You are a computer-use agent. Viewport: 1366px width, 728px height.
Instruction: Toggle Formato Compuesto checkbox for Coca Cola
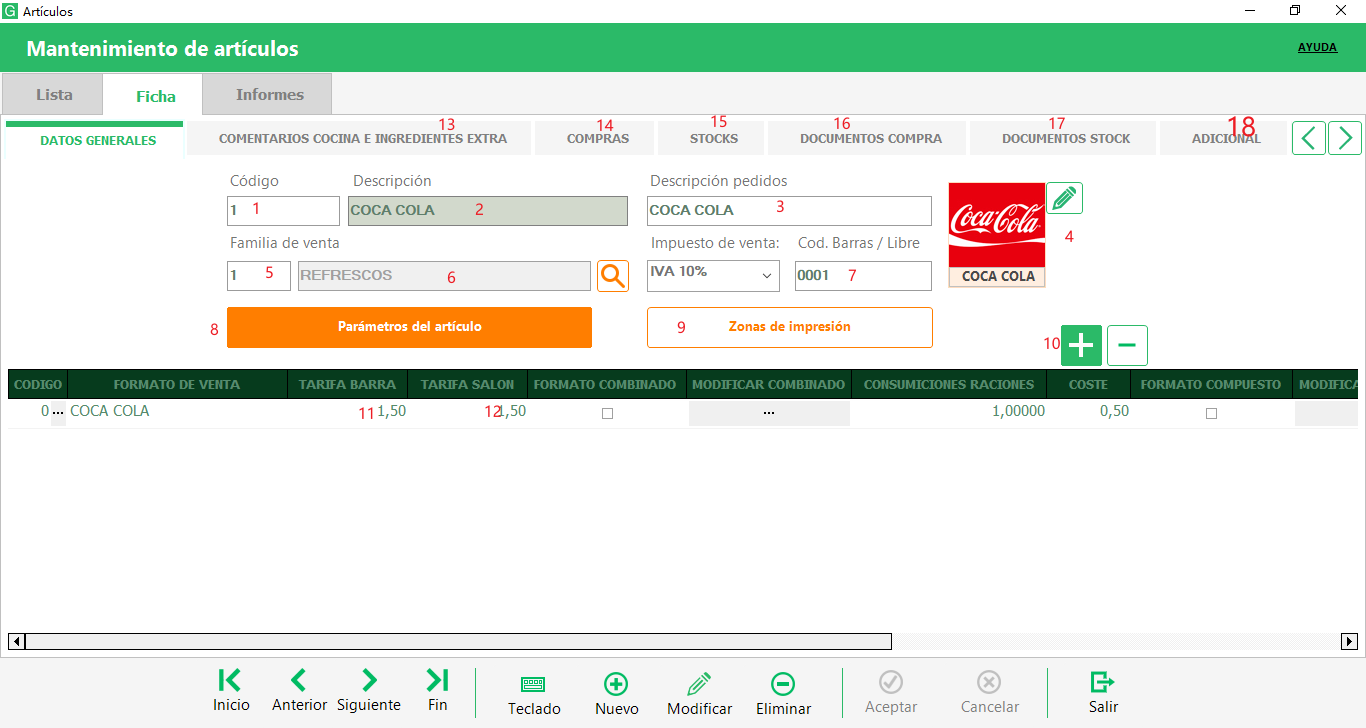(1211, 413)
